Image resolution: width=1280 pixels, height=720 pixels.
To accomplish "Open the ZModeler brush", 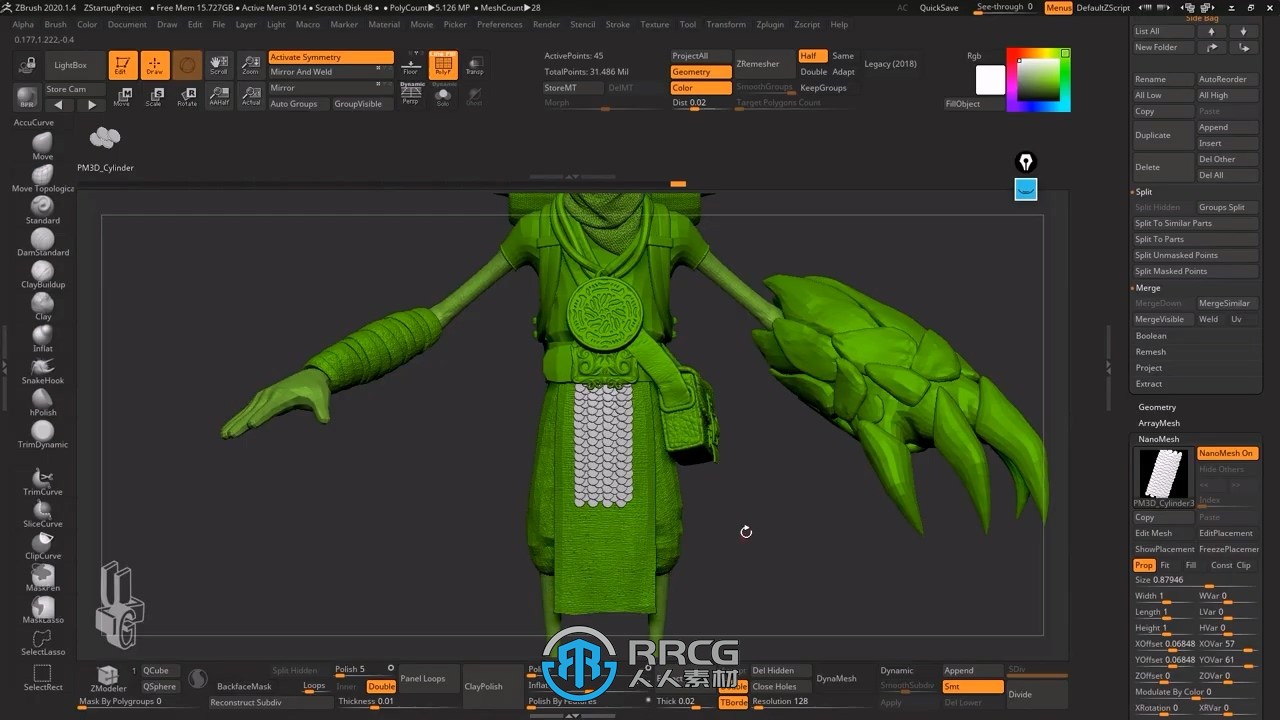I will pos(108,679).
